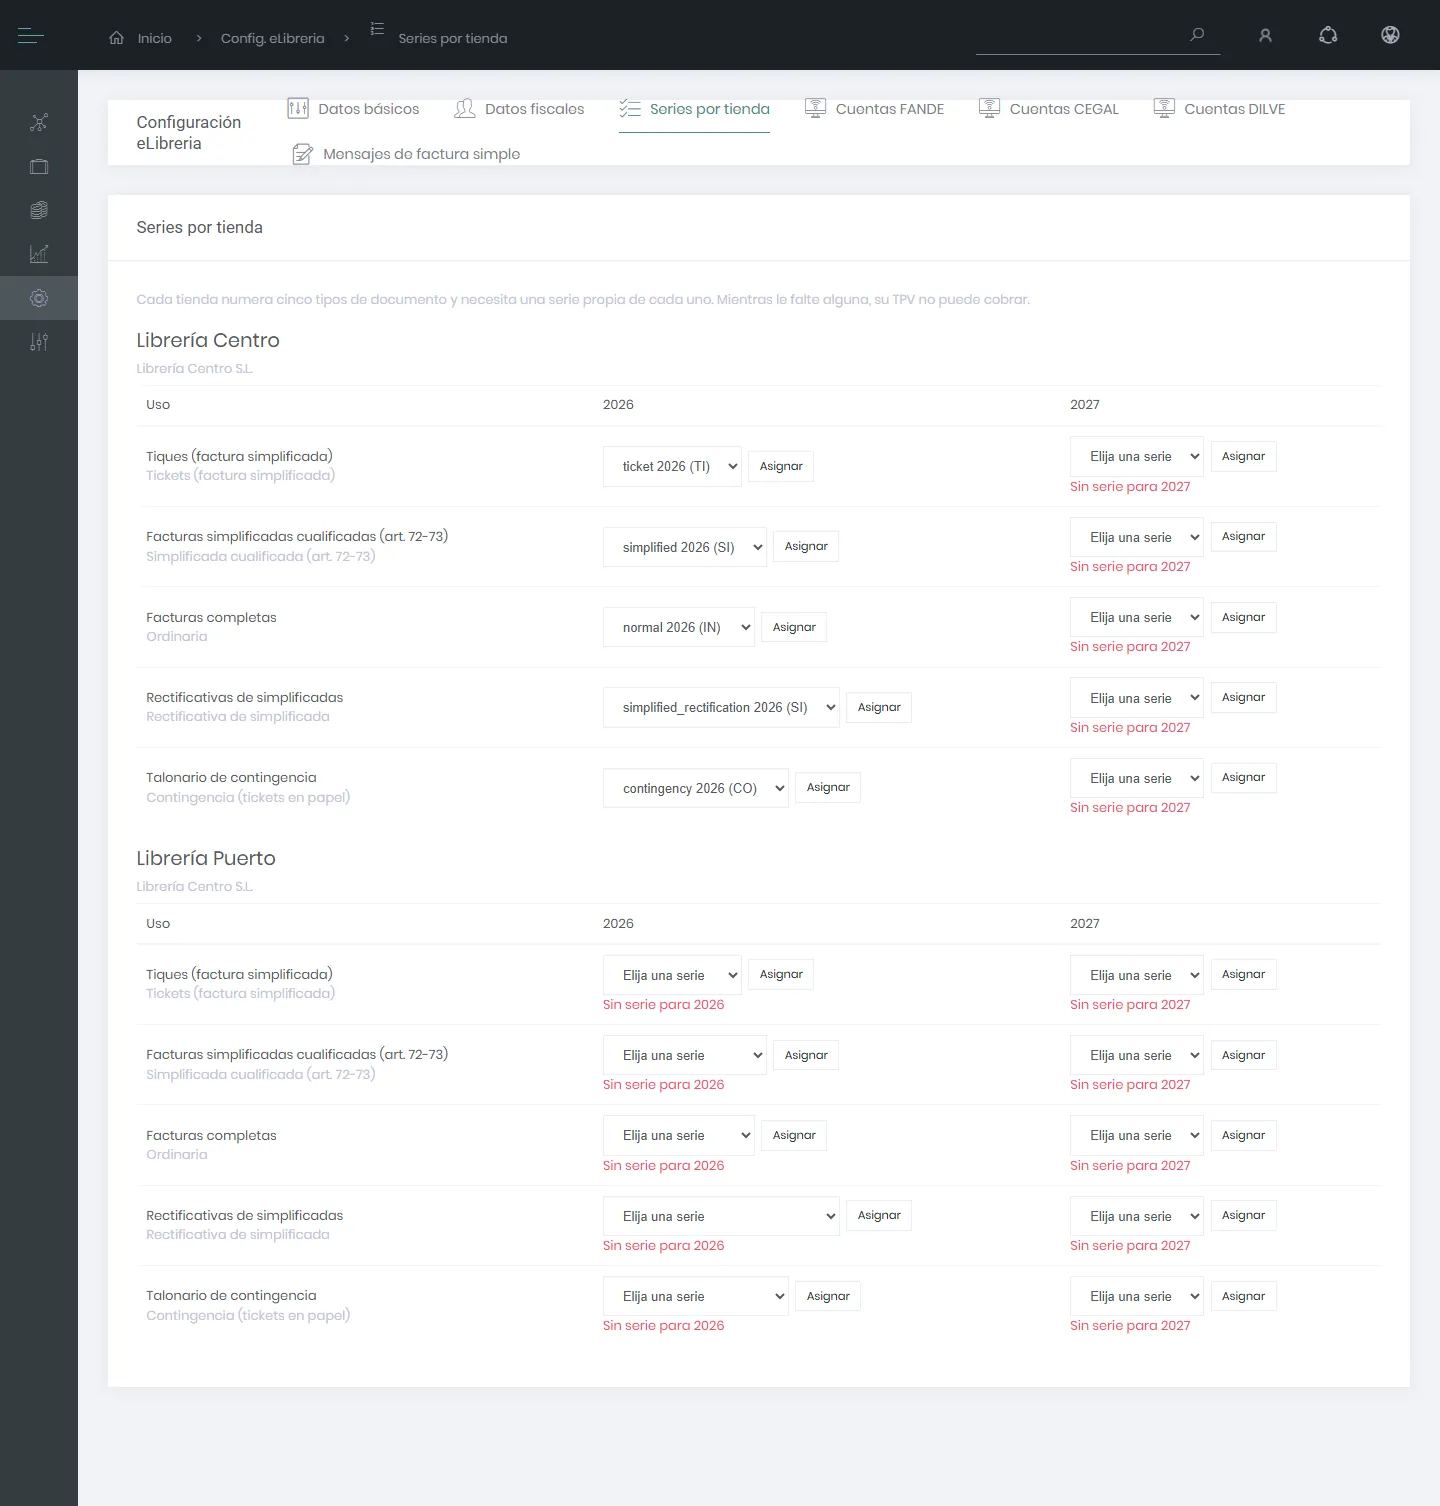Select the gear settings icon in the sidebar

pyautogui.click(x=39, y=298)
